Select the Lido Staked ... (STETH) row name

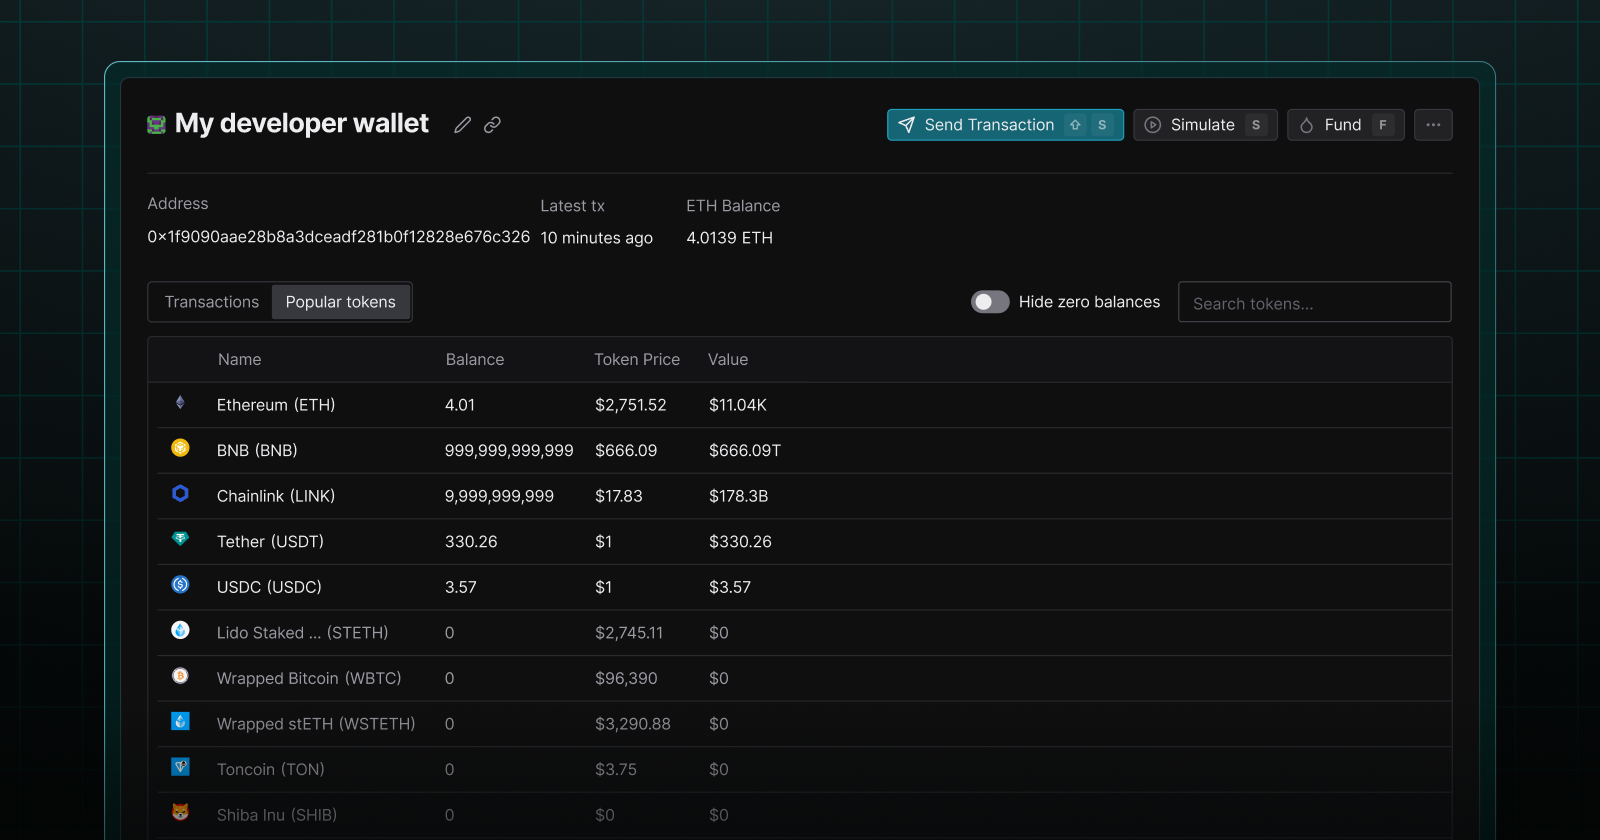[303, 633]
